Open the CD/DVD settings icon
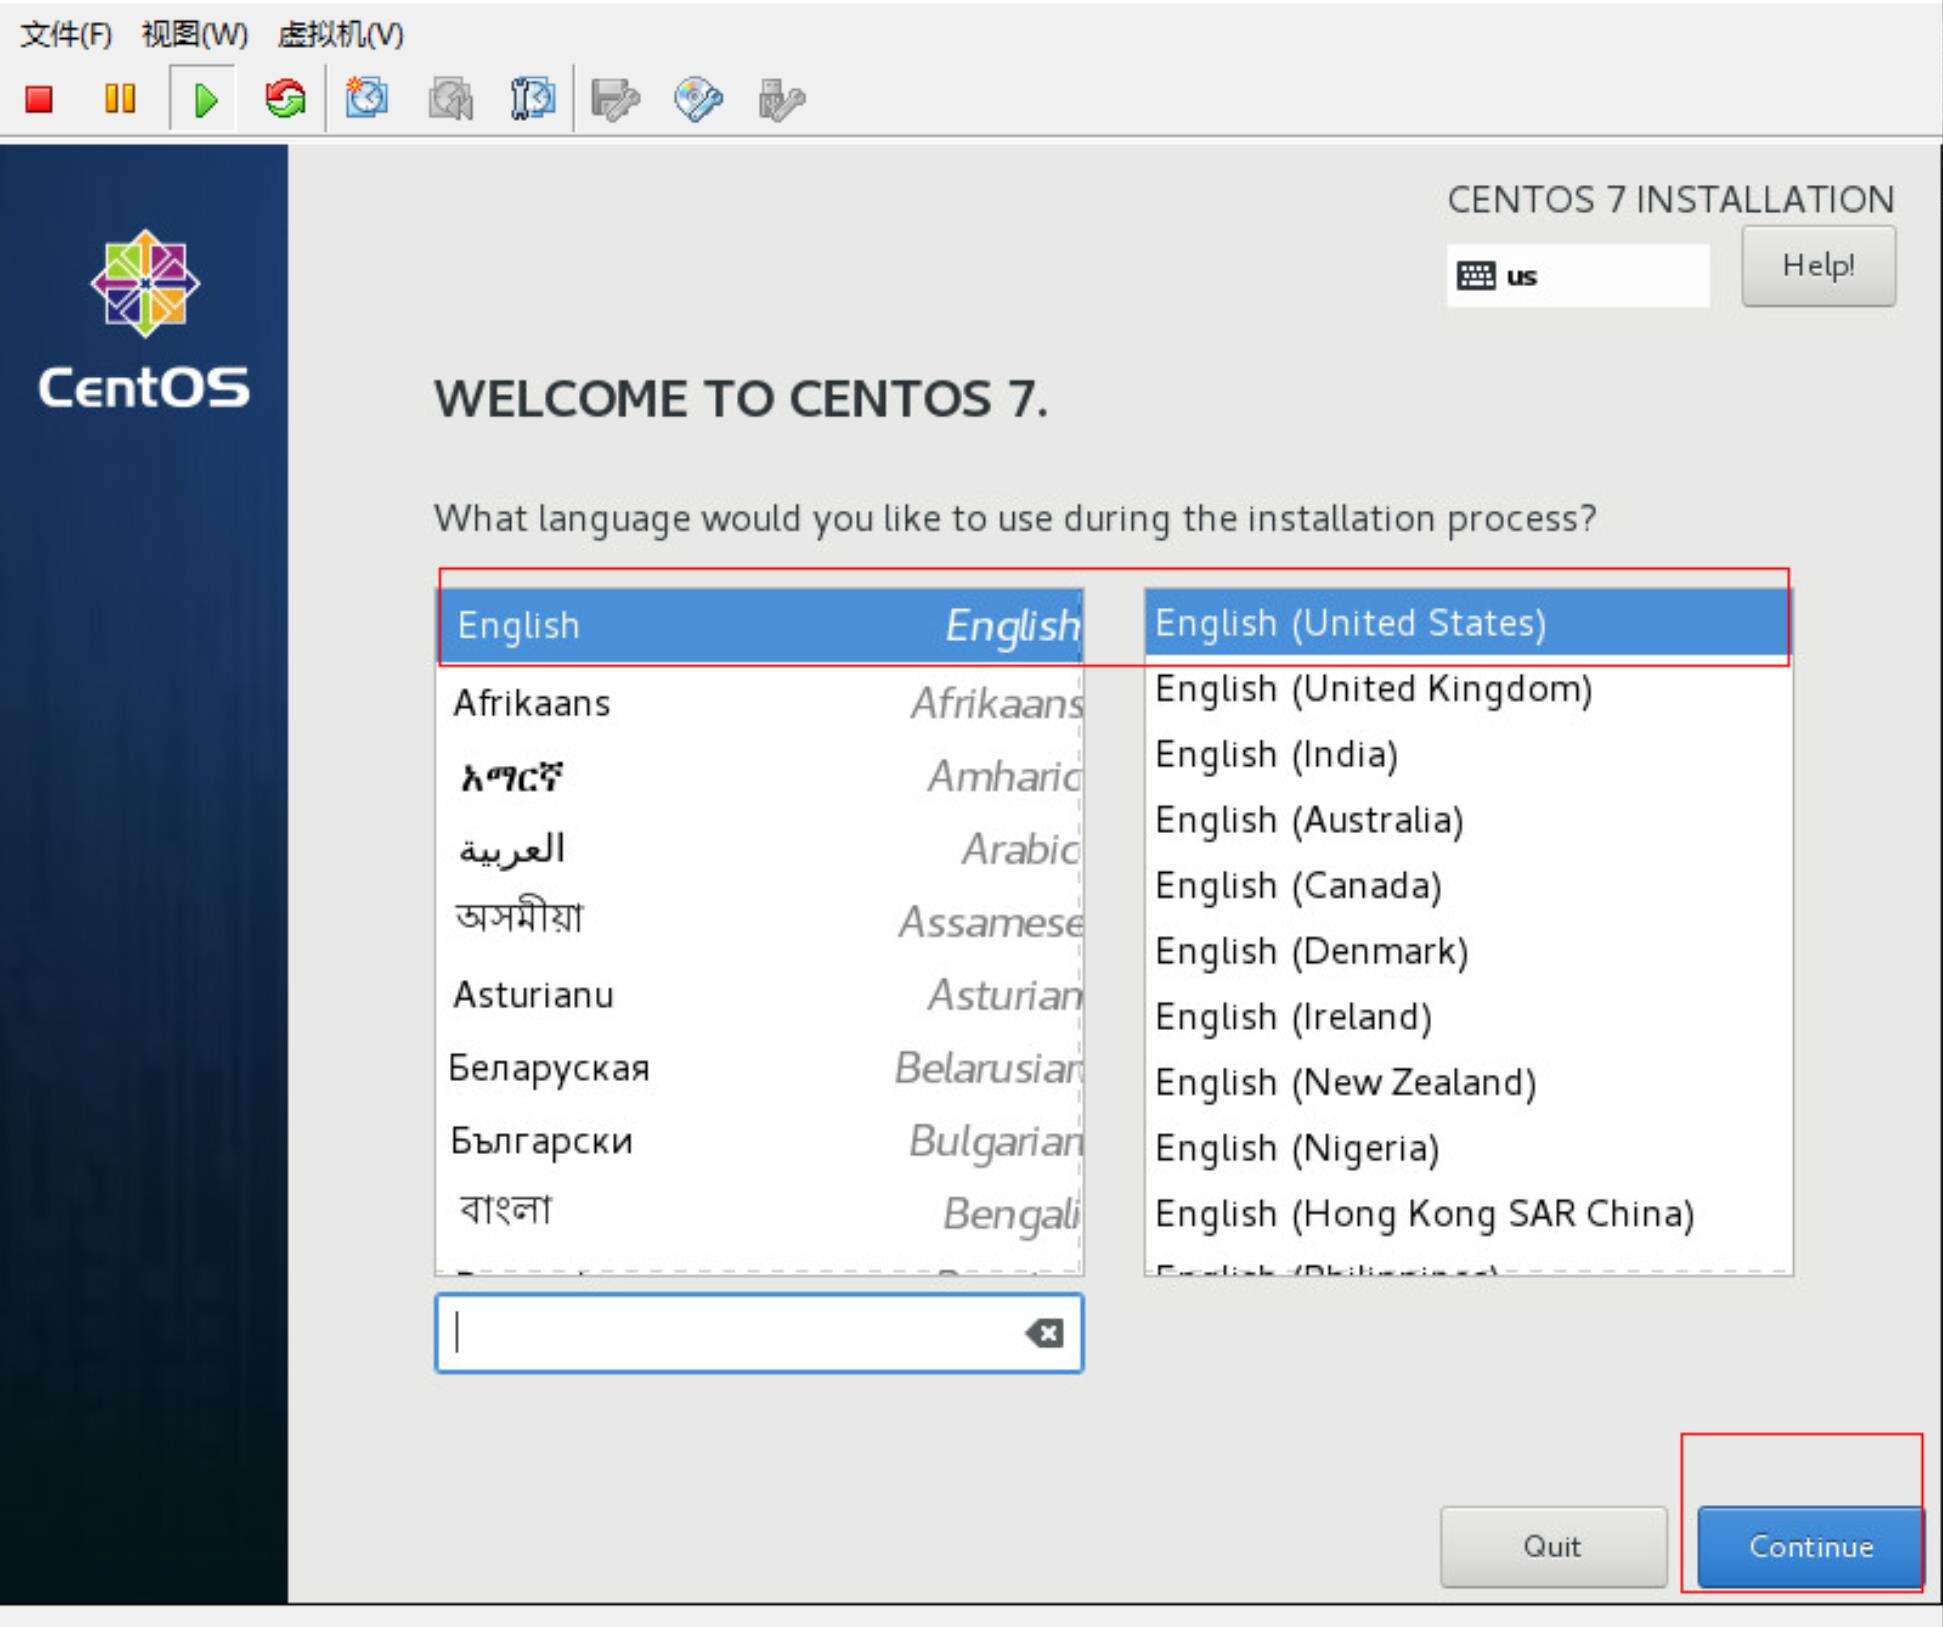 tap(698, 99)
